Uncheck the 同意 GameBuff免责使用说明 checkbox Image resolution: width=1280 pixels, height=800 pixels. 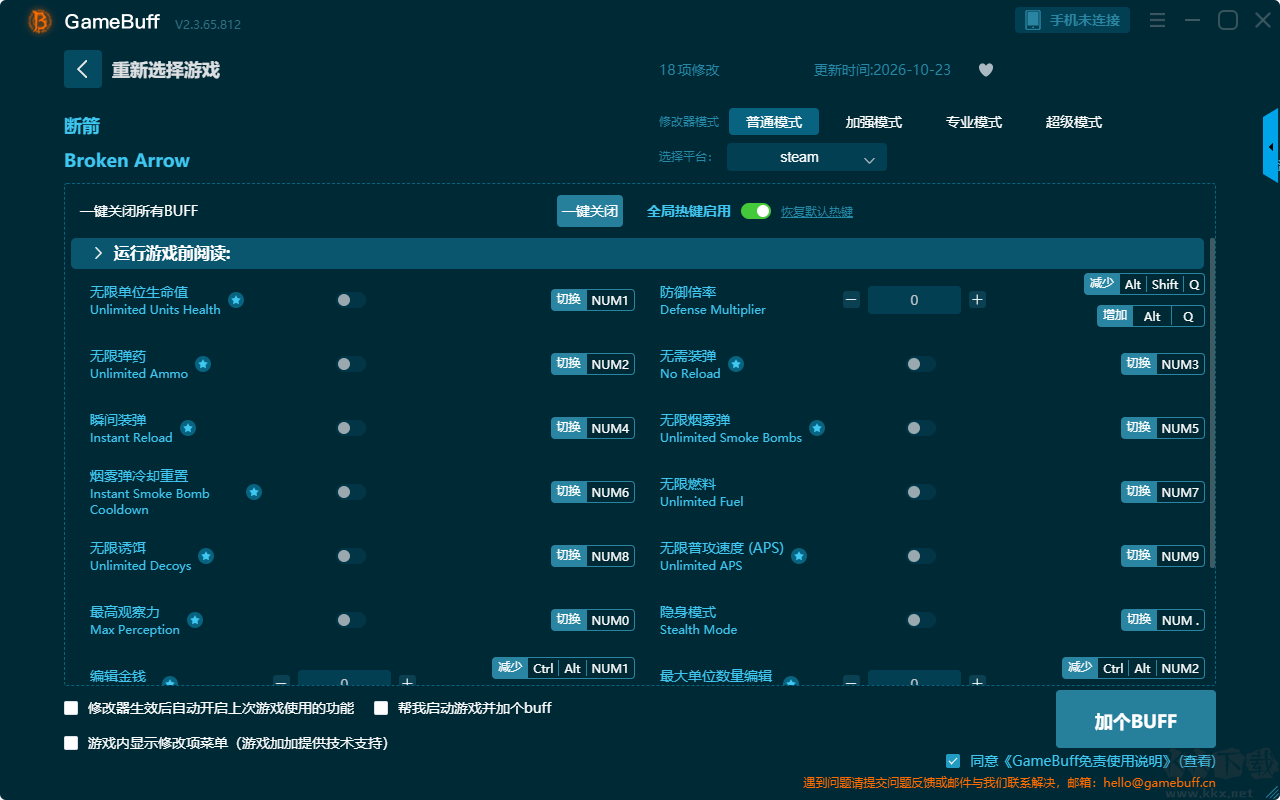[x=953, y=761]
